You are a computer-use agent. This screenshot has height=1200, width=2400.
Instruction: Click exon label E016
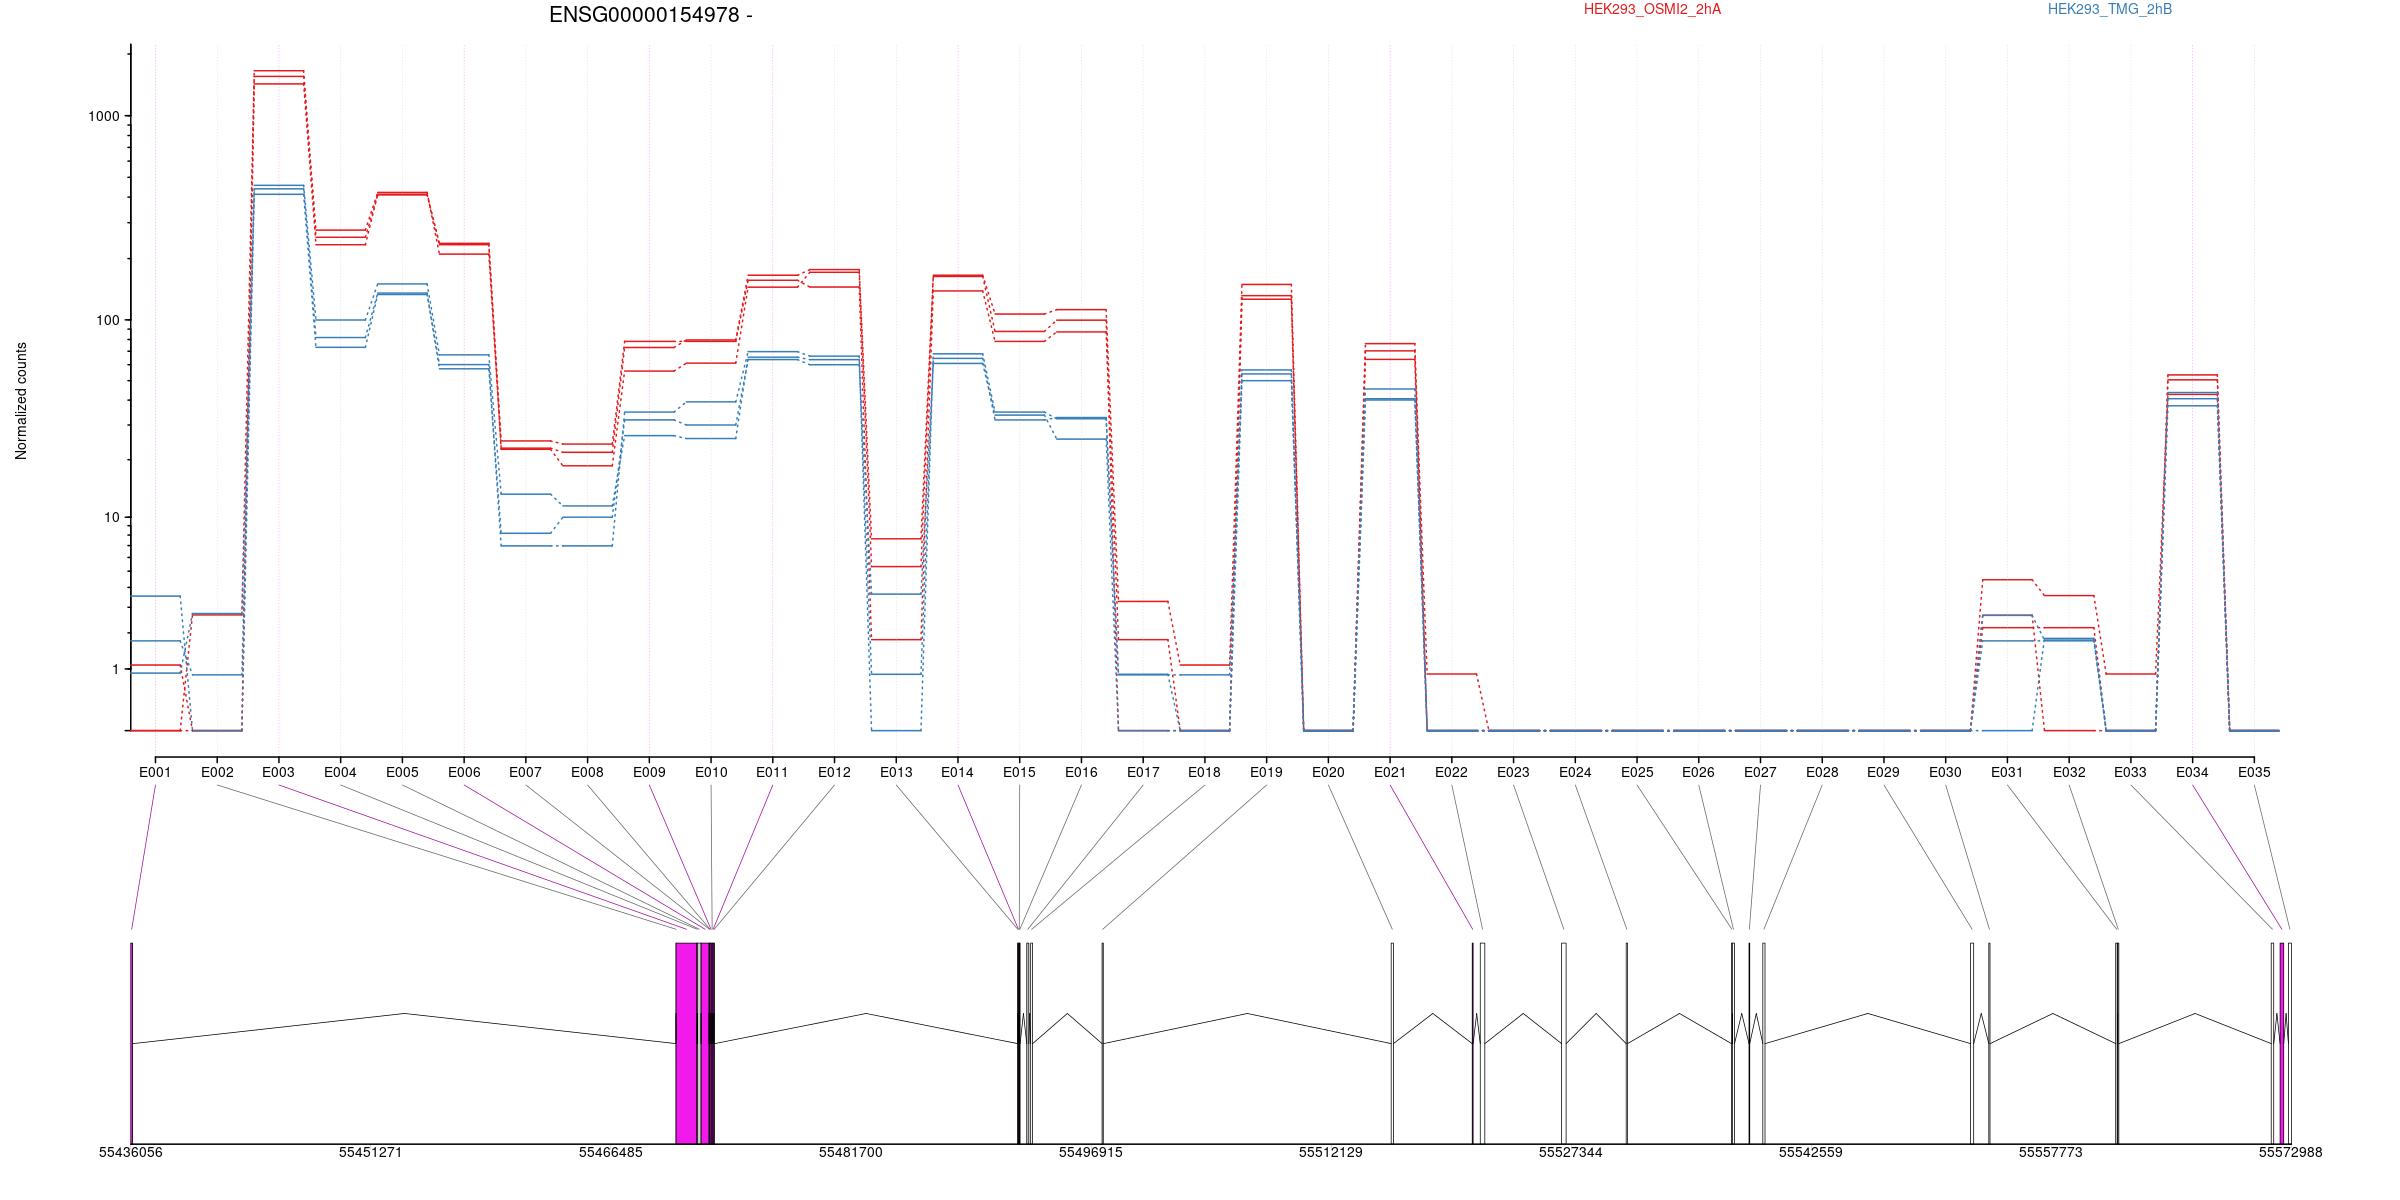(x=1081, y=772)
